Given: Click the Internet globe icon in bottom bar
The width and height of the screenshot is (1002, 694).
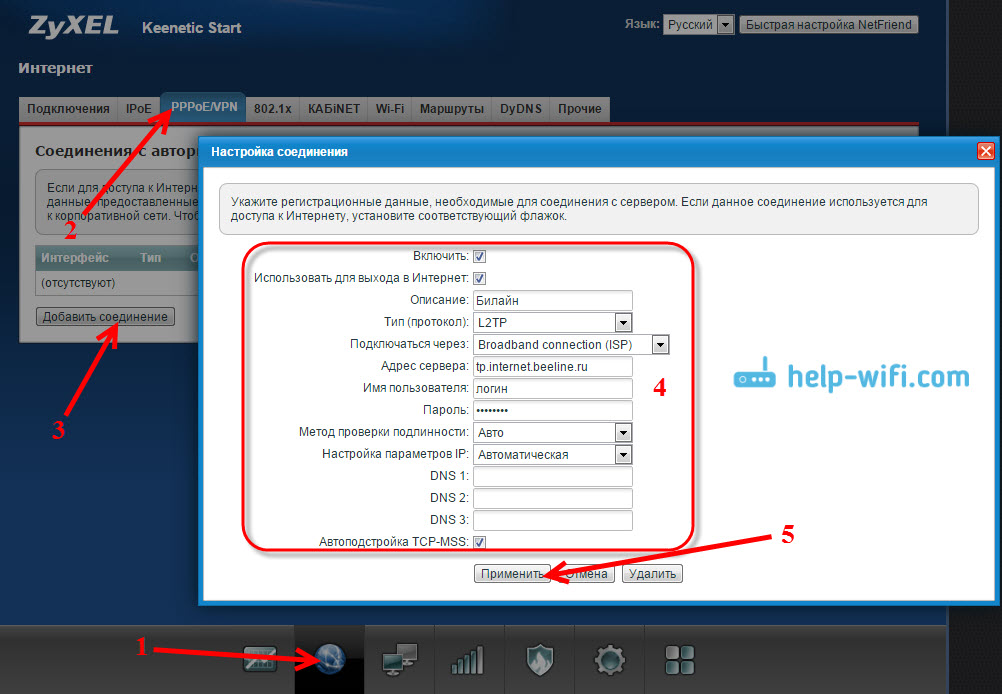Looking at the screenshot, I should pyautogui.click(x=330, y=660).
